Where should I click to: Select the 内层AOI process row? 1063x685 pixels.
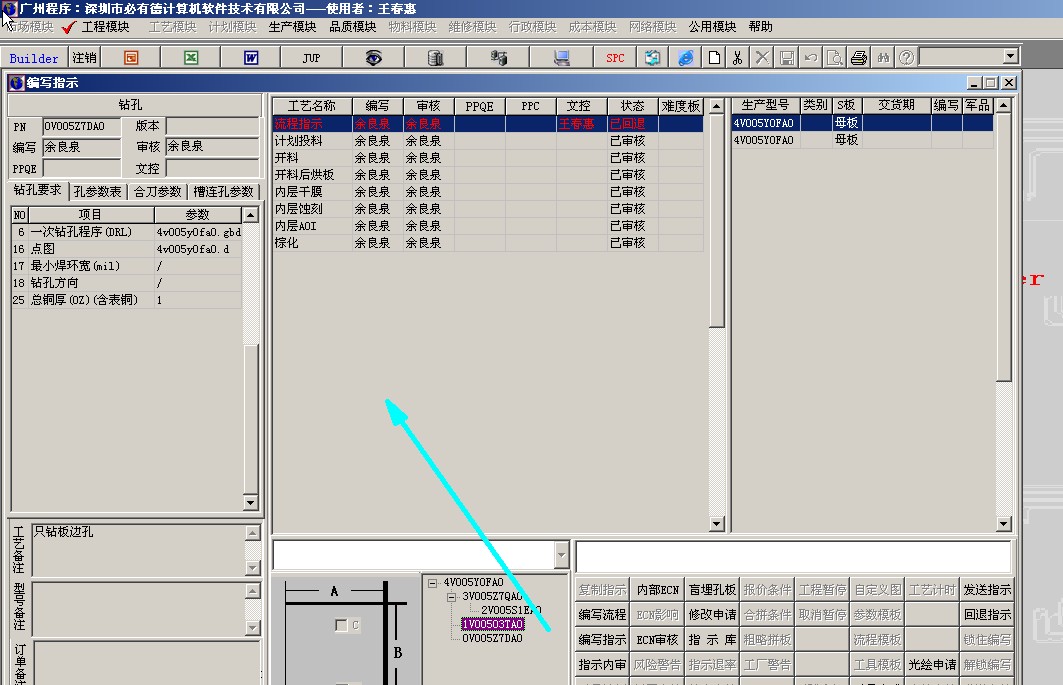coord(488,226)
